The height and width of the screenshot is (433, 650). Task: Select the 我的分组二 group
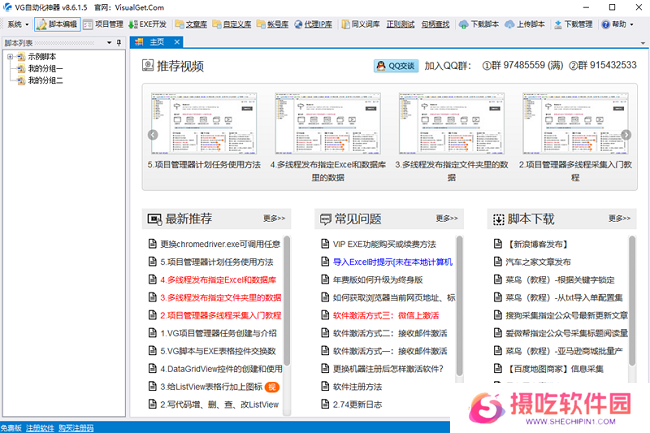(x=45, y=81)
